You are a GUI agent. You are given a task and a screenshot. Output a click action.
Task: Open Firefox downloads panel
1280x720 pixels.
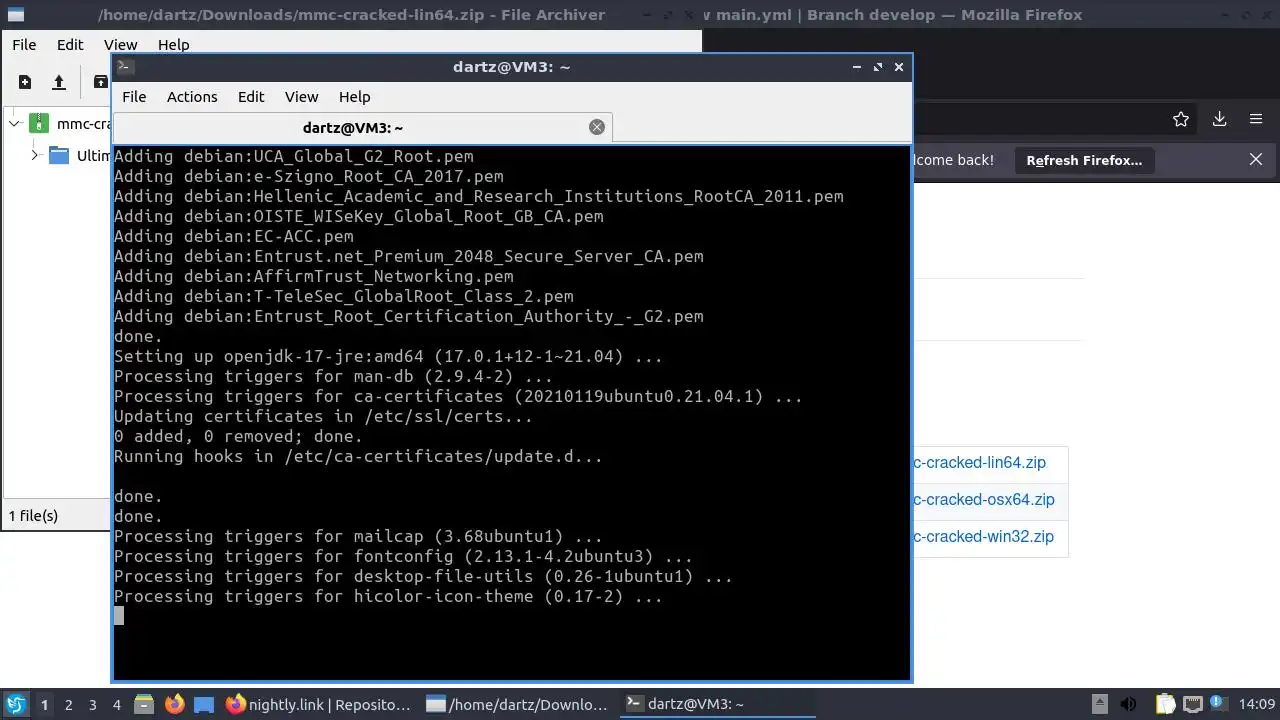1219,120
